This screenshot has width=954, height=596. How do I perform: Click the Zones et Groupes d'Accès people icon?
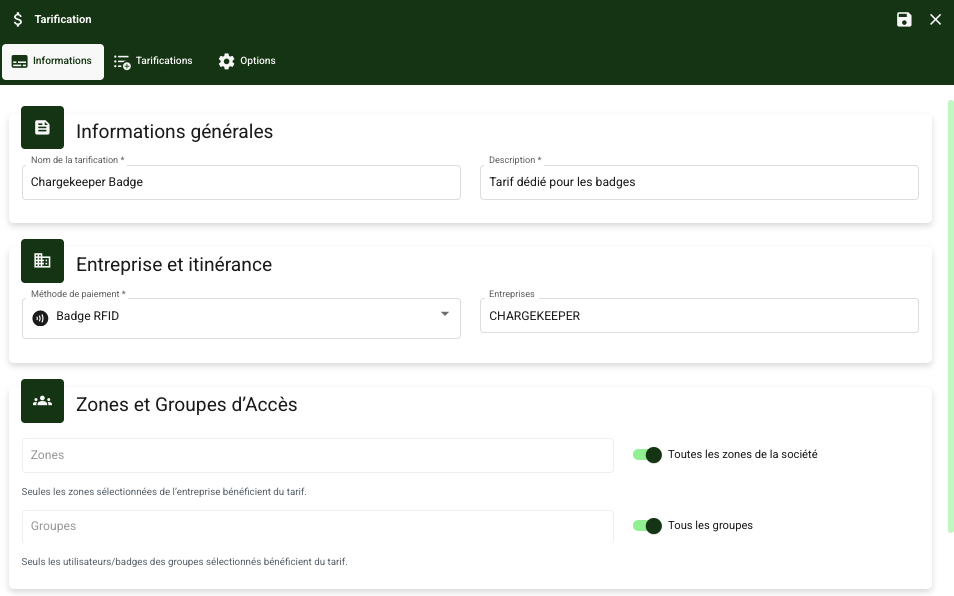coord(42,401)
